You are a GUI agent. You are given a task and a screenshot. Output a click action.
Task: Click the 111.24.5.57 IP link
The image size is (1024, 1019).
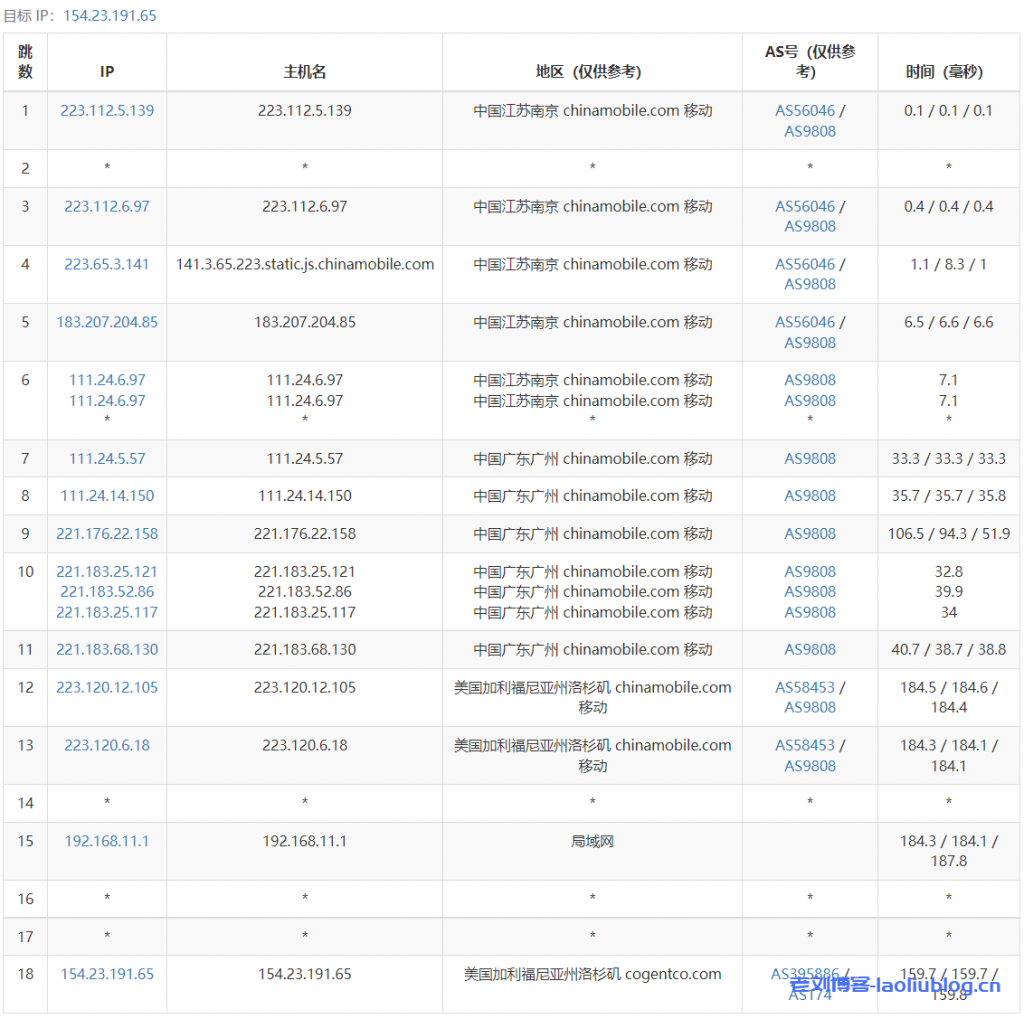coord(107,459)
